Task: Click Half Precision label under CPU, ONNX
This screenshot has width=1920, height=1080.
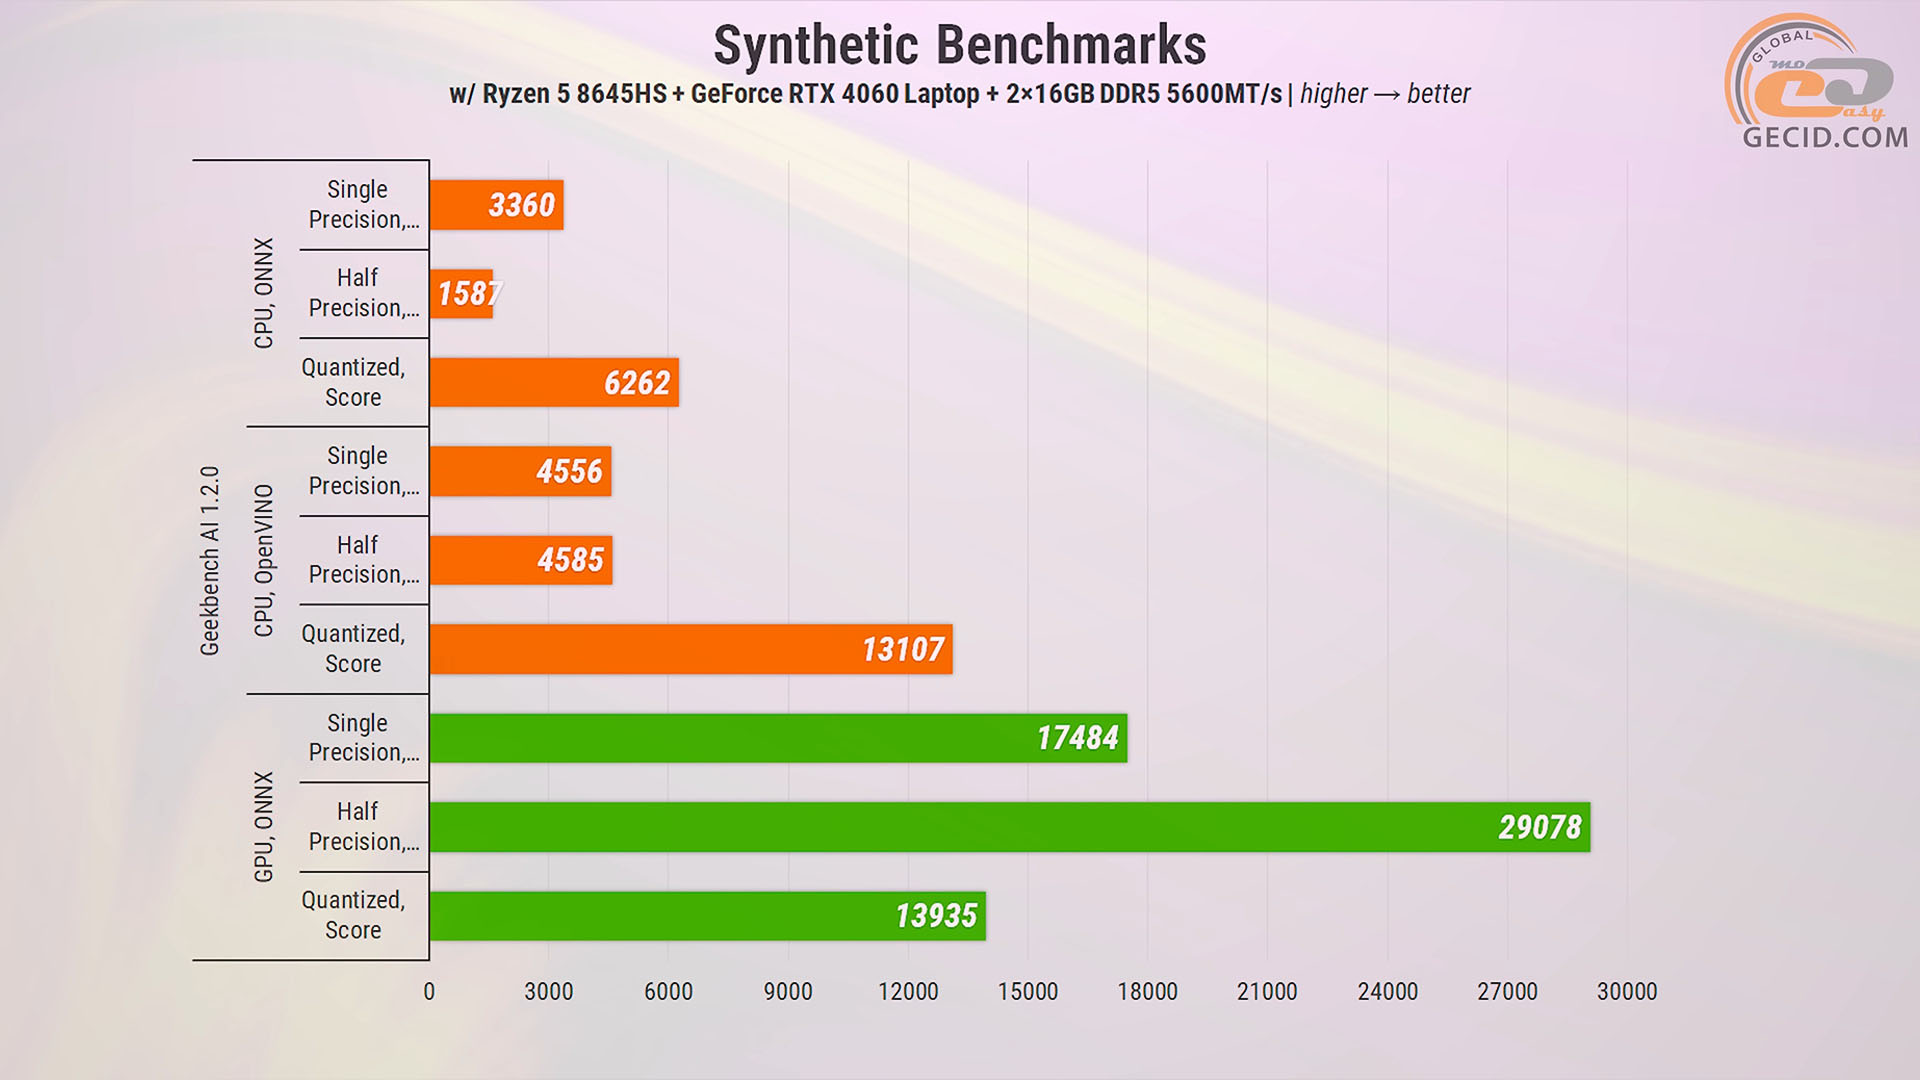Action: click(363, 293)
